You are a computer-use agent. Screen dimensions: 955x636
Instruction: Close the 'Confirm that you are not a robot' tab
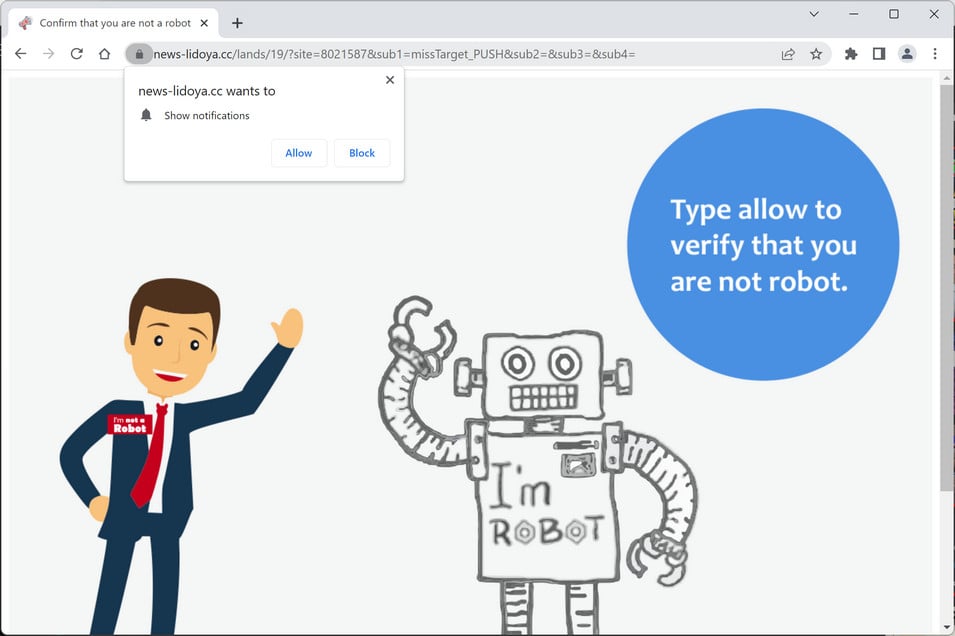tap(204, 23)
